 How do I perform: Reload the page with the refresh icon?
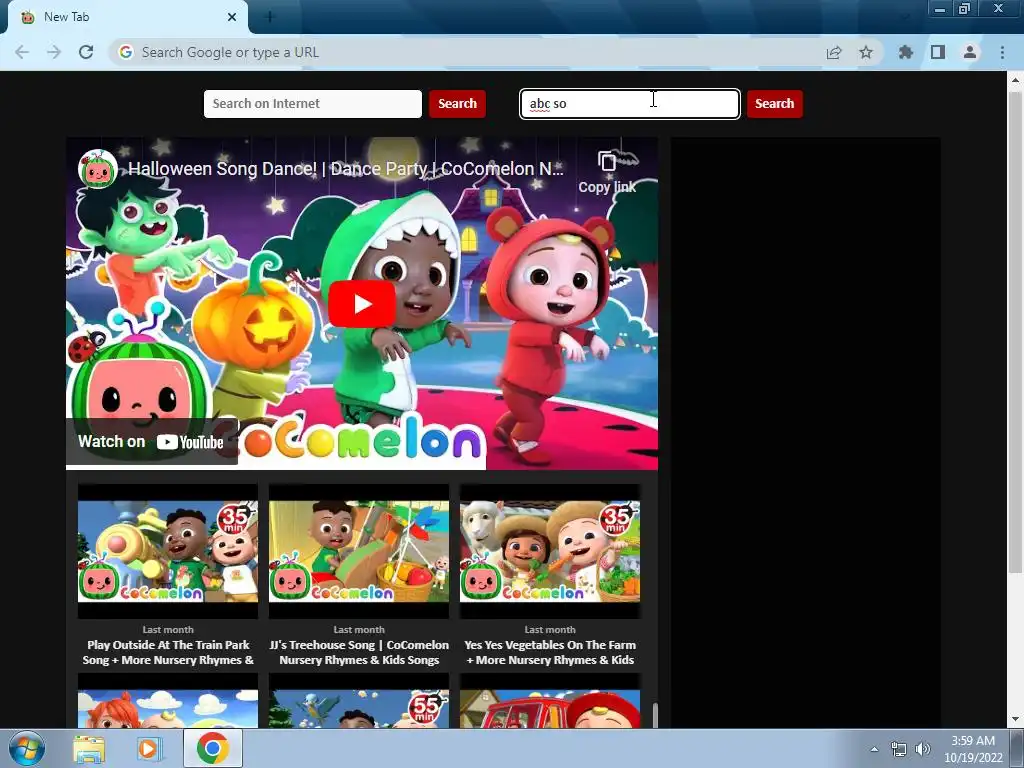(86, 52)
